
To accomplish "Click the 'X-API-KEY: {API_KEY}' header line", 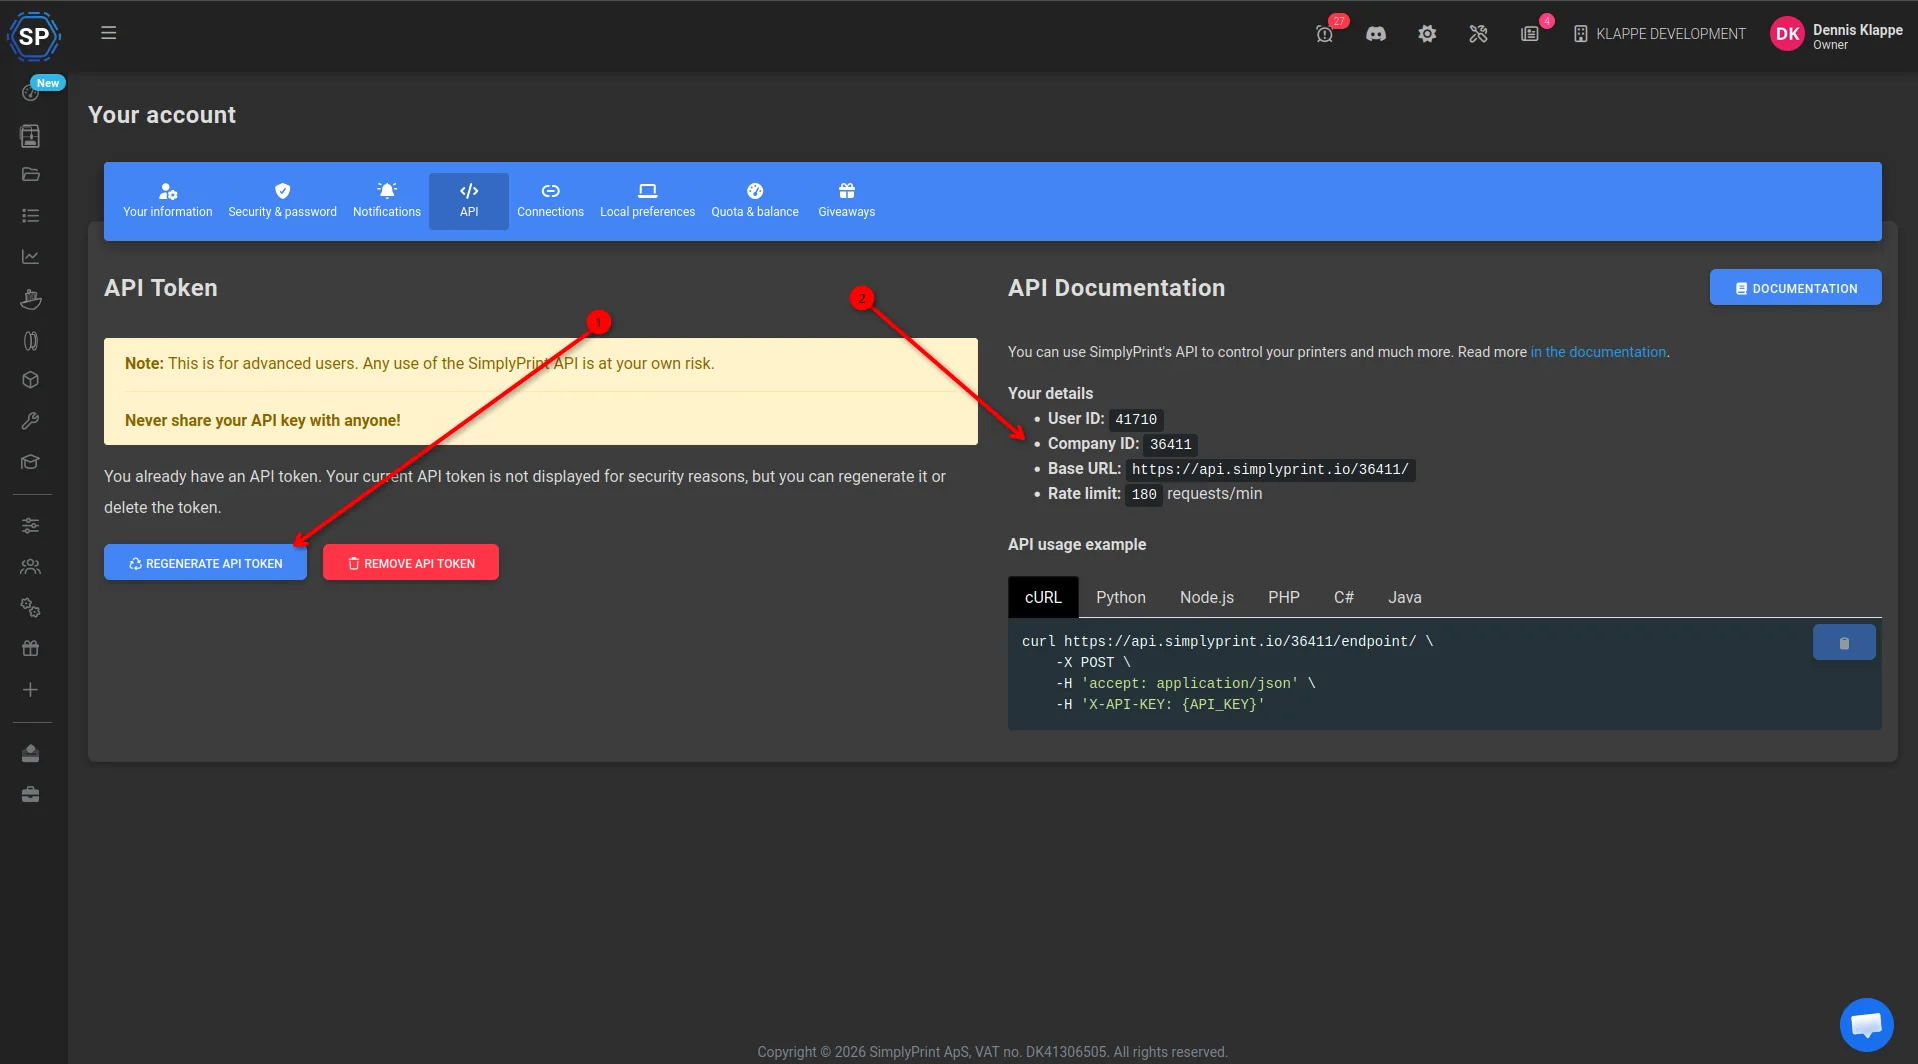I will pos(1160,705).
